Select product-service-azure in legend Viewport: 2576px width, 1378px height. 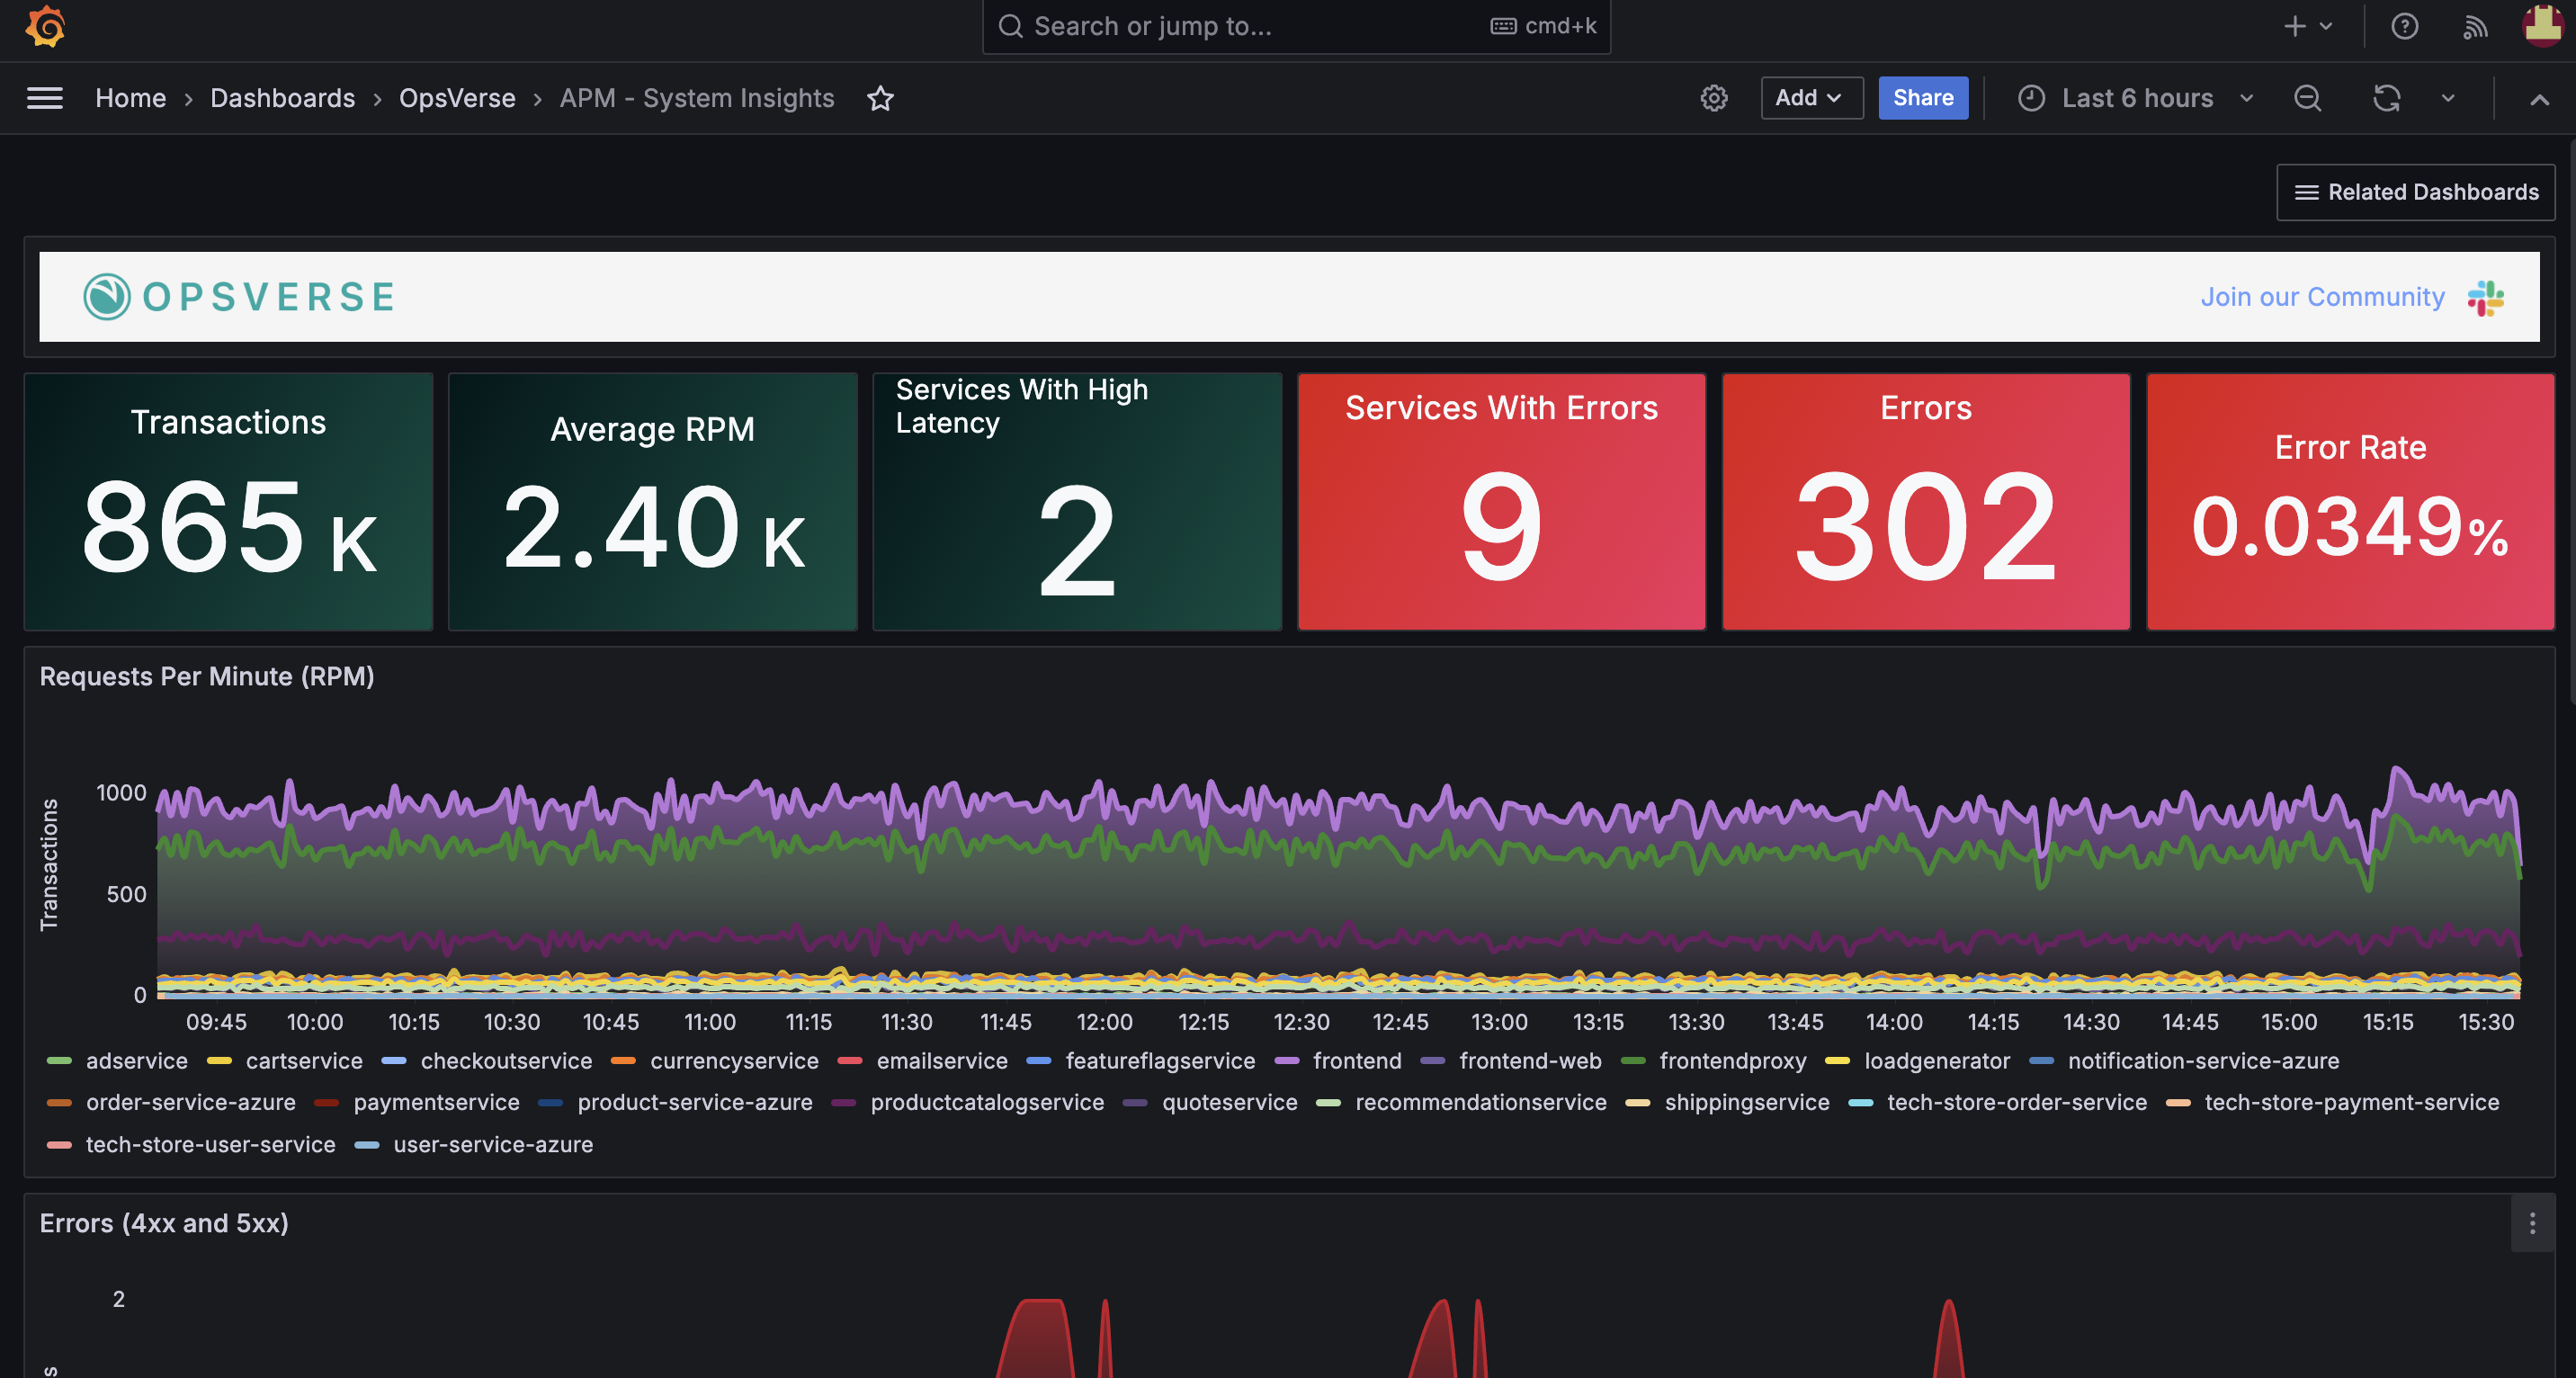pos(695,1103)
